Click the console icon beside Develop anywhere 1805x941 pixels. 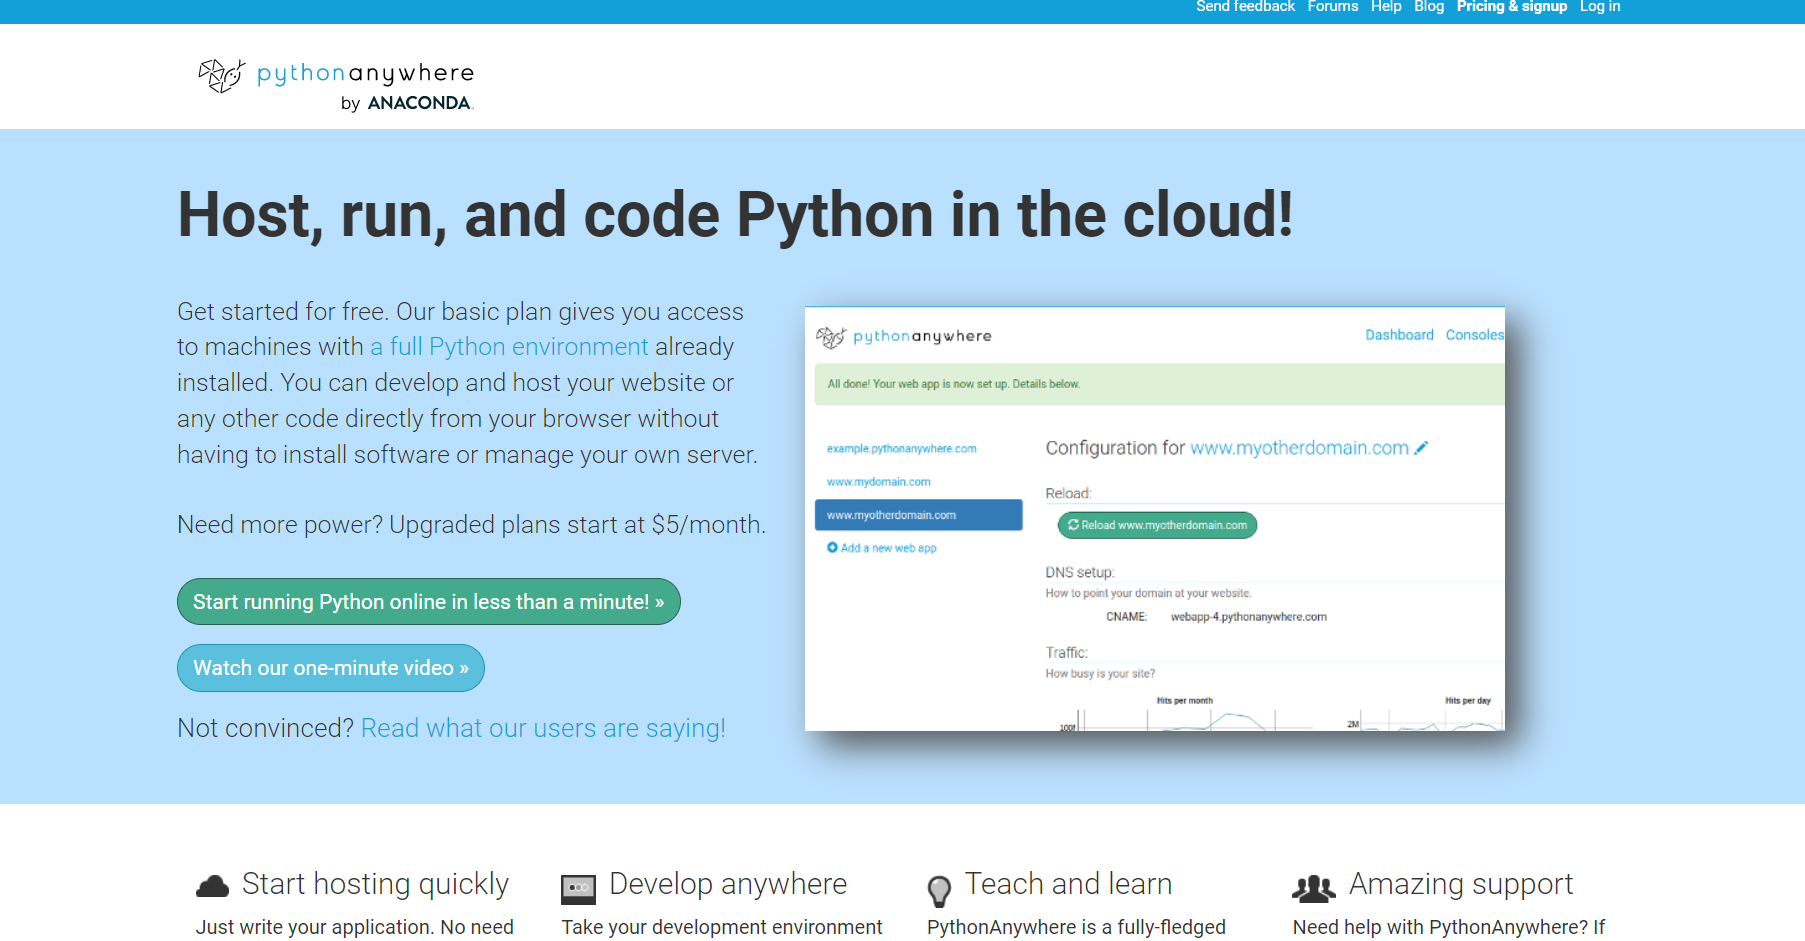click(x=578, y=888)
